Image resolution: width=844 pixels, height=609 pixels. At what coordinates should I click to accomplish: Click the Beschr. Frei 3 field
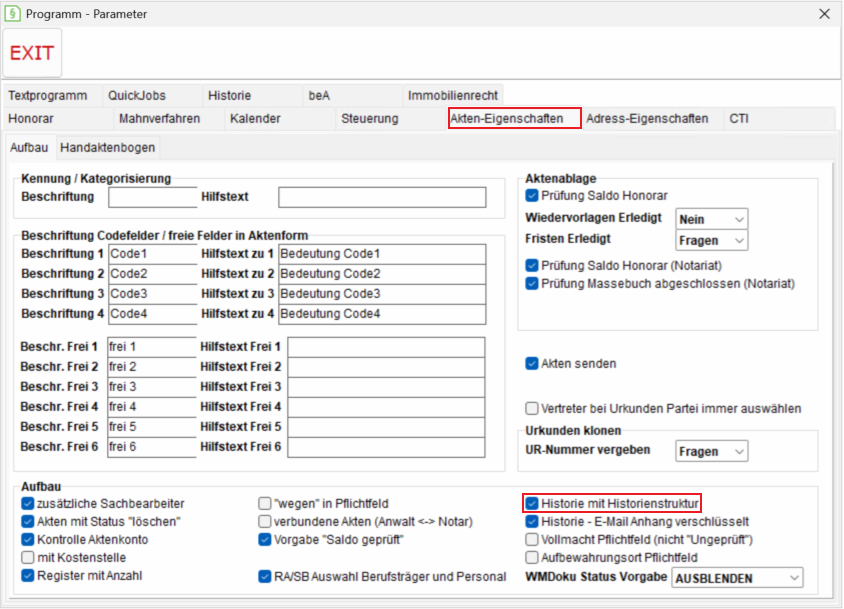click(152, 387)
